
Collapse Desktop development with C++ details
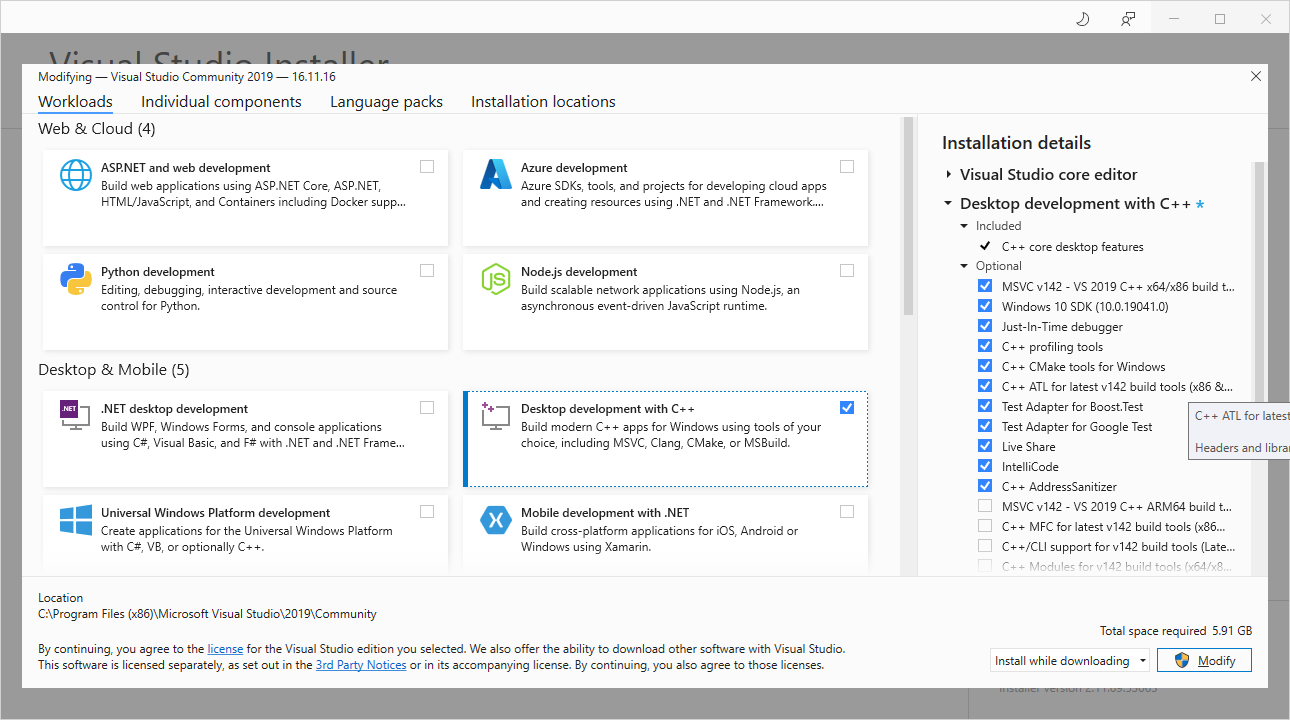[948, 204]
